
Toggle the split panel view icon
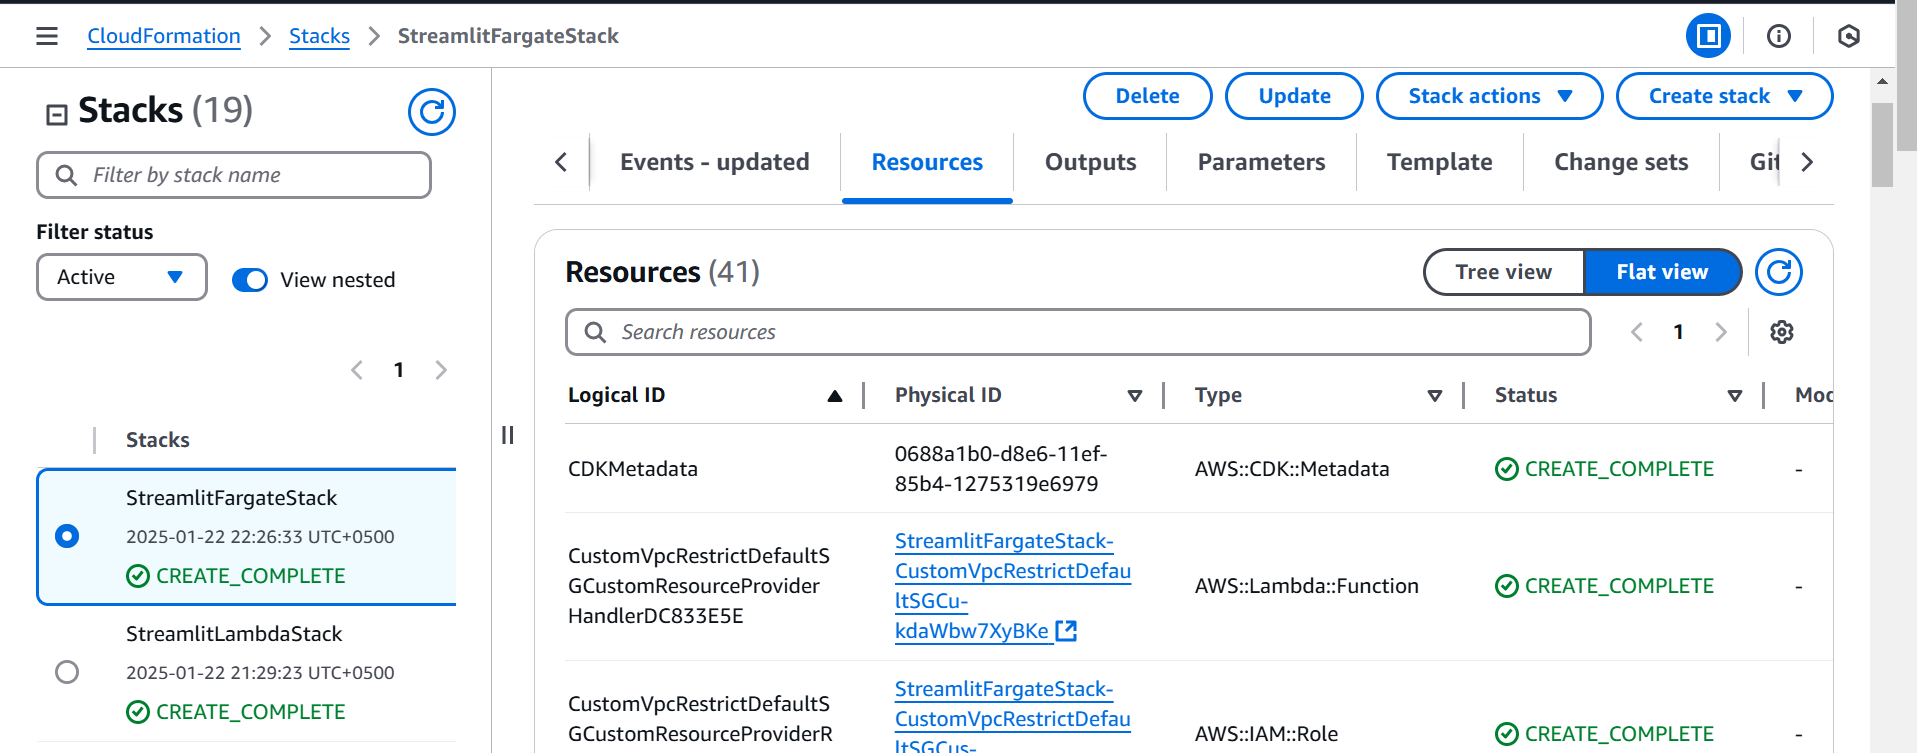(1708, 36)
